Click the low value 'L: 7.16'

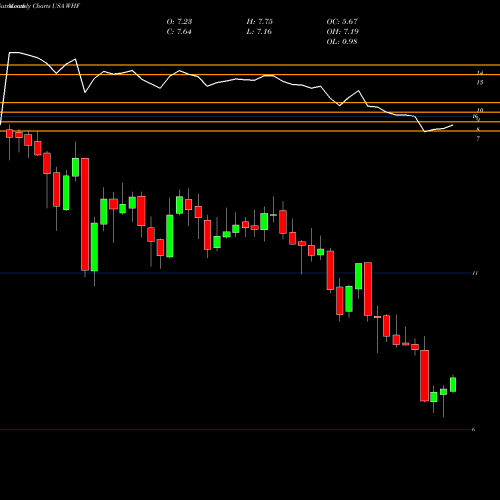[x=259, y=32]
